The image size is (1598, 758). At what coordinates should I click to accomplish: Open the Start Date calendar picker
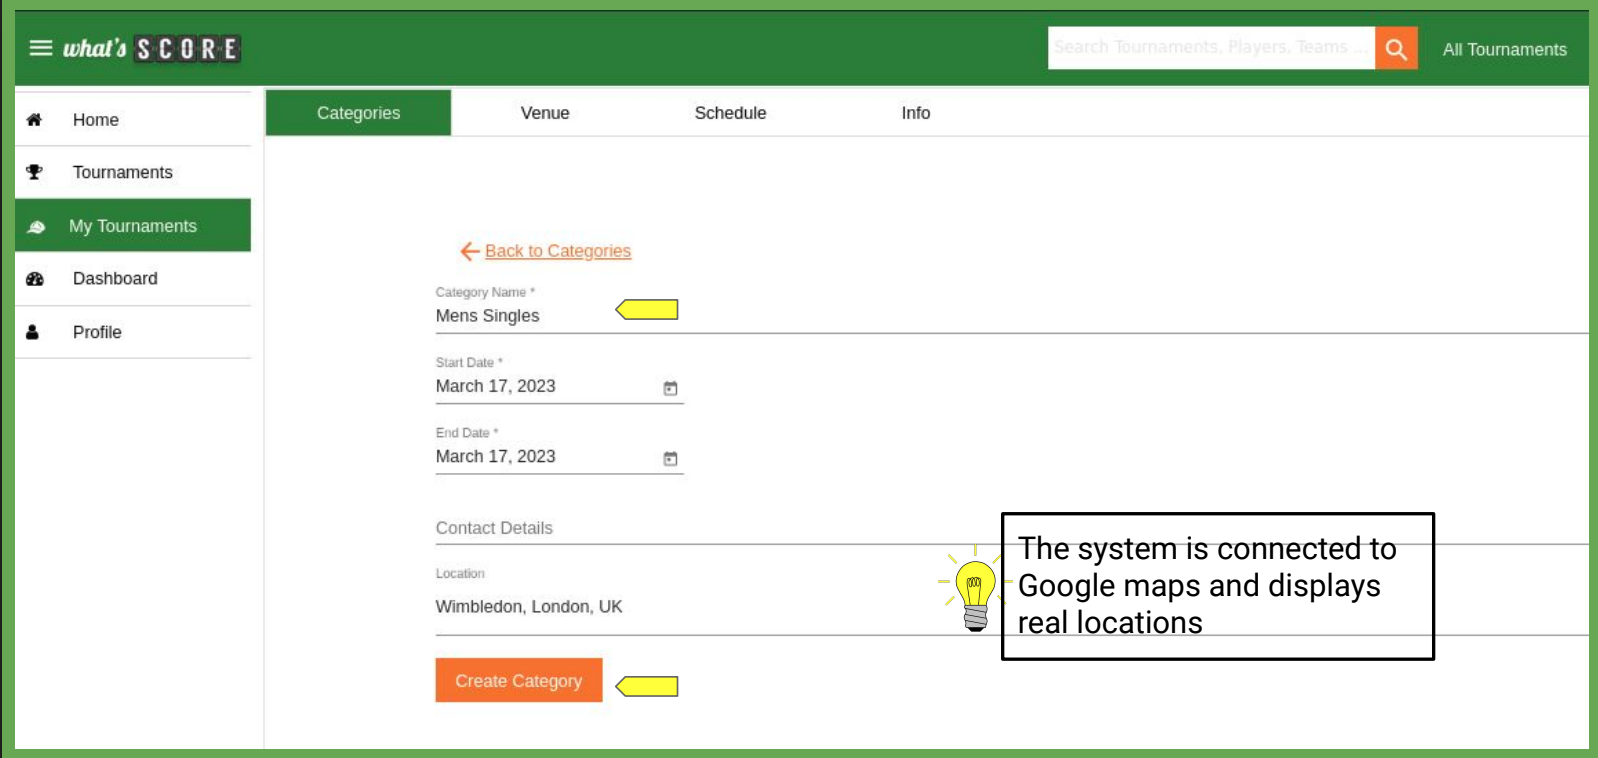pyautogui.click(x=670, y=388)
